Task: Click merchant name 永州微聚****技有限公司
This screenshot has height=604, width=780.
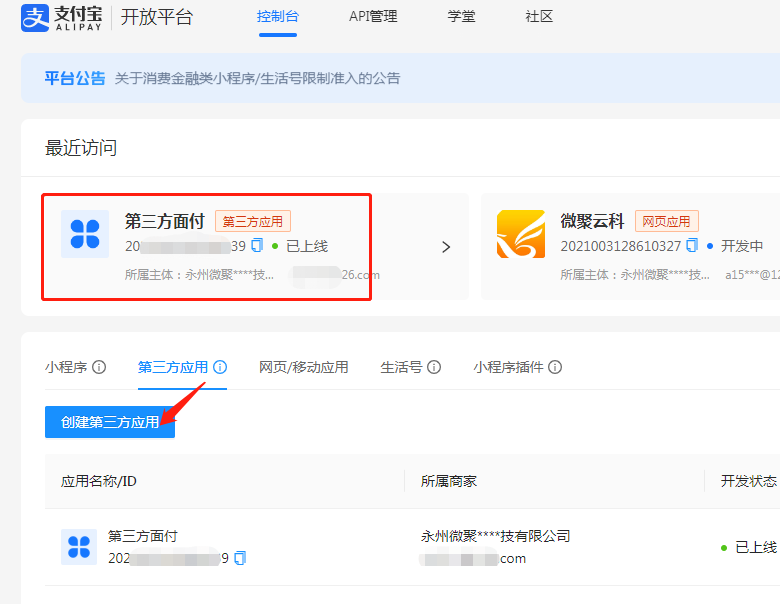Action: pos(495,536)
